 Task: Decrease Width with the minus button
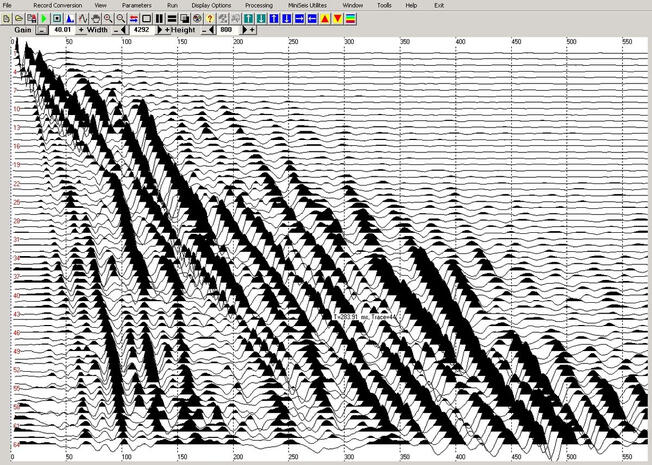(114, 30)
